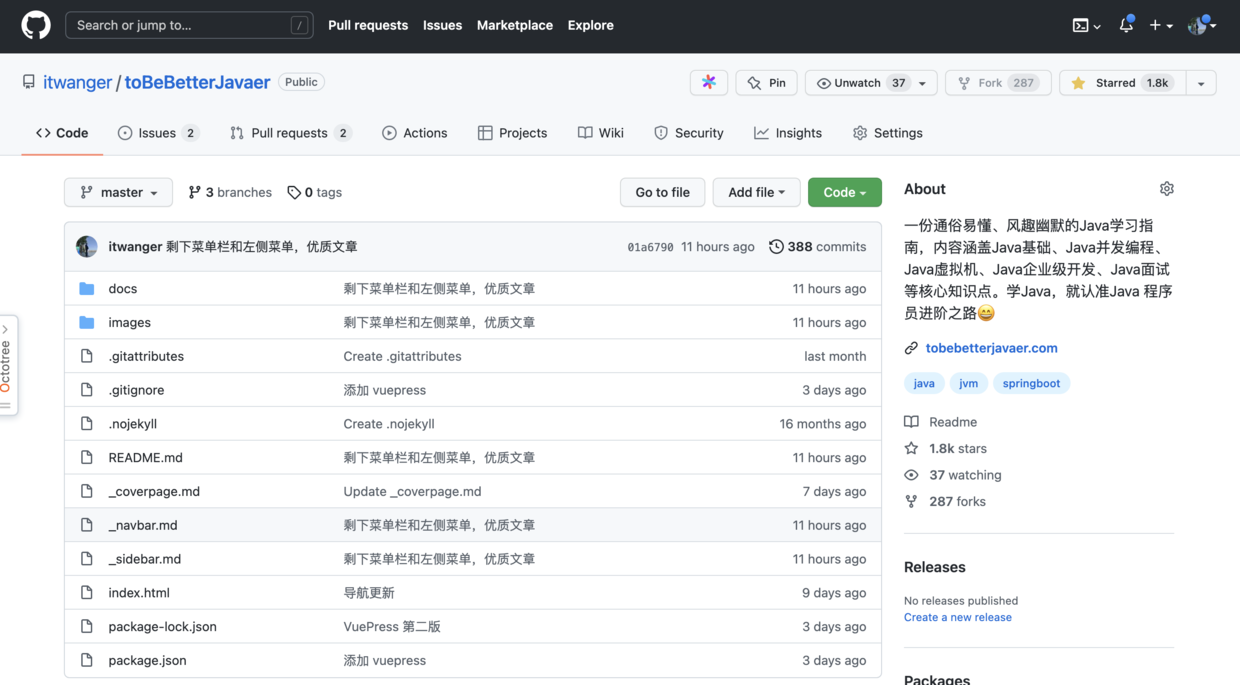Click the commit history clock icon
The width and height of the screenshot is (1240, 685).
click(776, 247)
